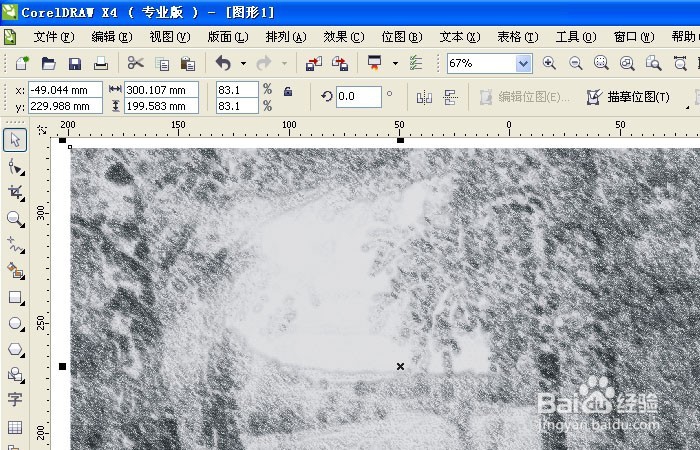This screenshot has width=700, height=450.
Task: Click the Zoom In magnifier icon
Action: 549,63
